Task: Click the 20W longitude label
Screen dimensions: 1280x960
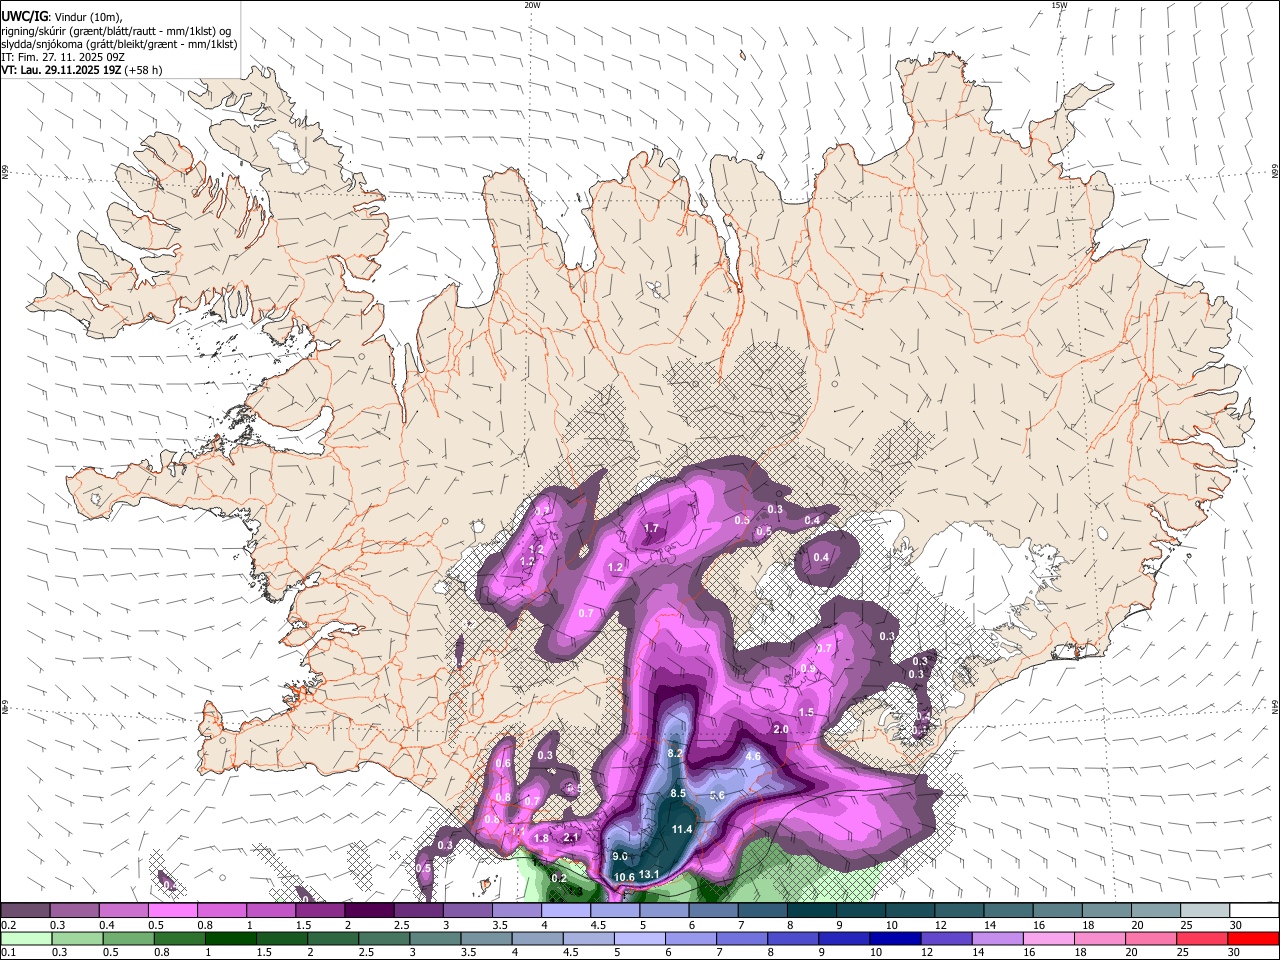Action: coord(532,5)
